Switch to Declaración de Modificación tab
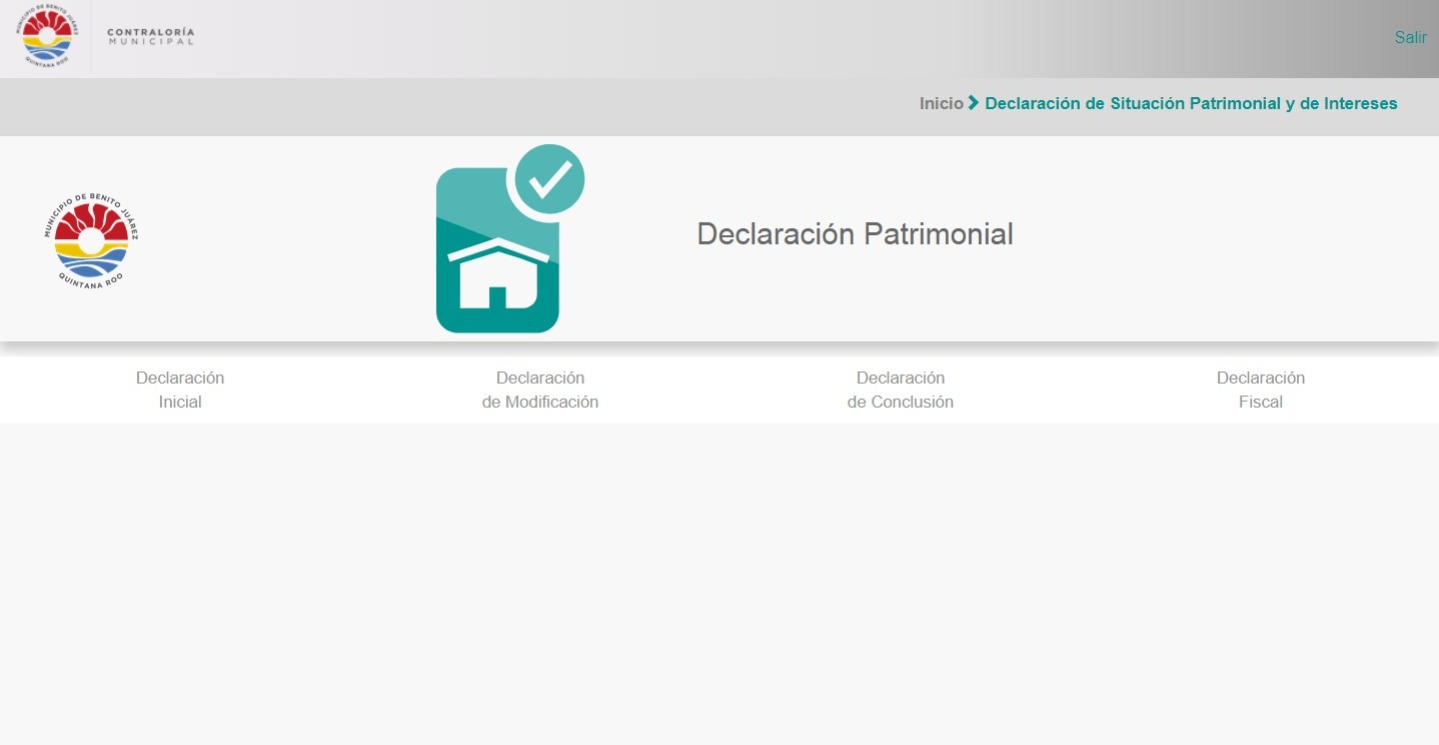This screenshot has width=1439, height=745. pyautogui.click(x=540, y=390)
